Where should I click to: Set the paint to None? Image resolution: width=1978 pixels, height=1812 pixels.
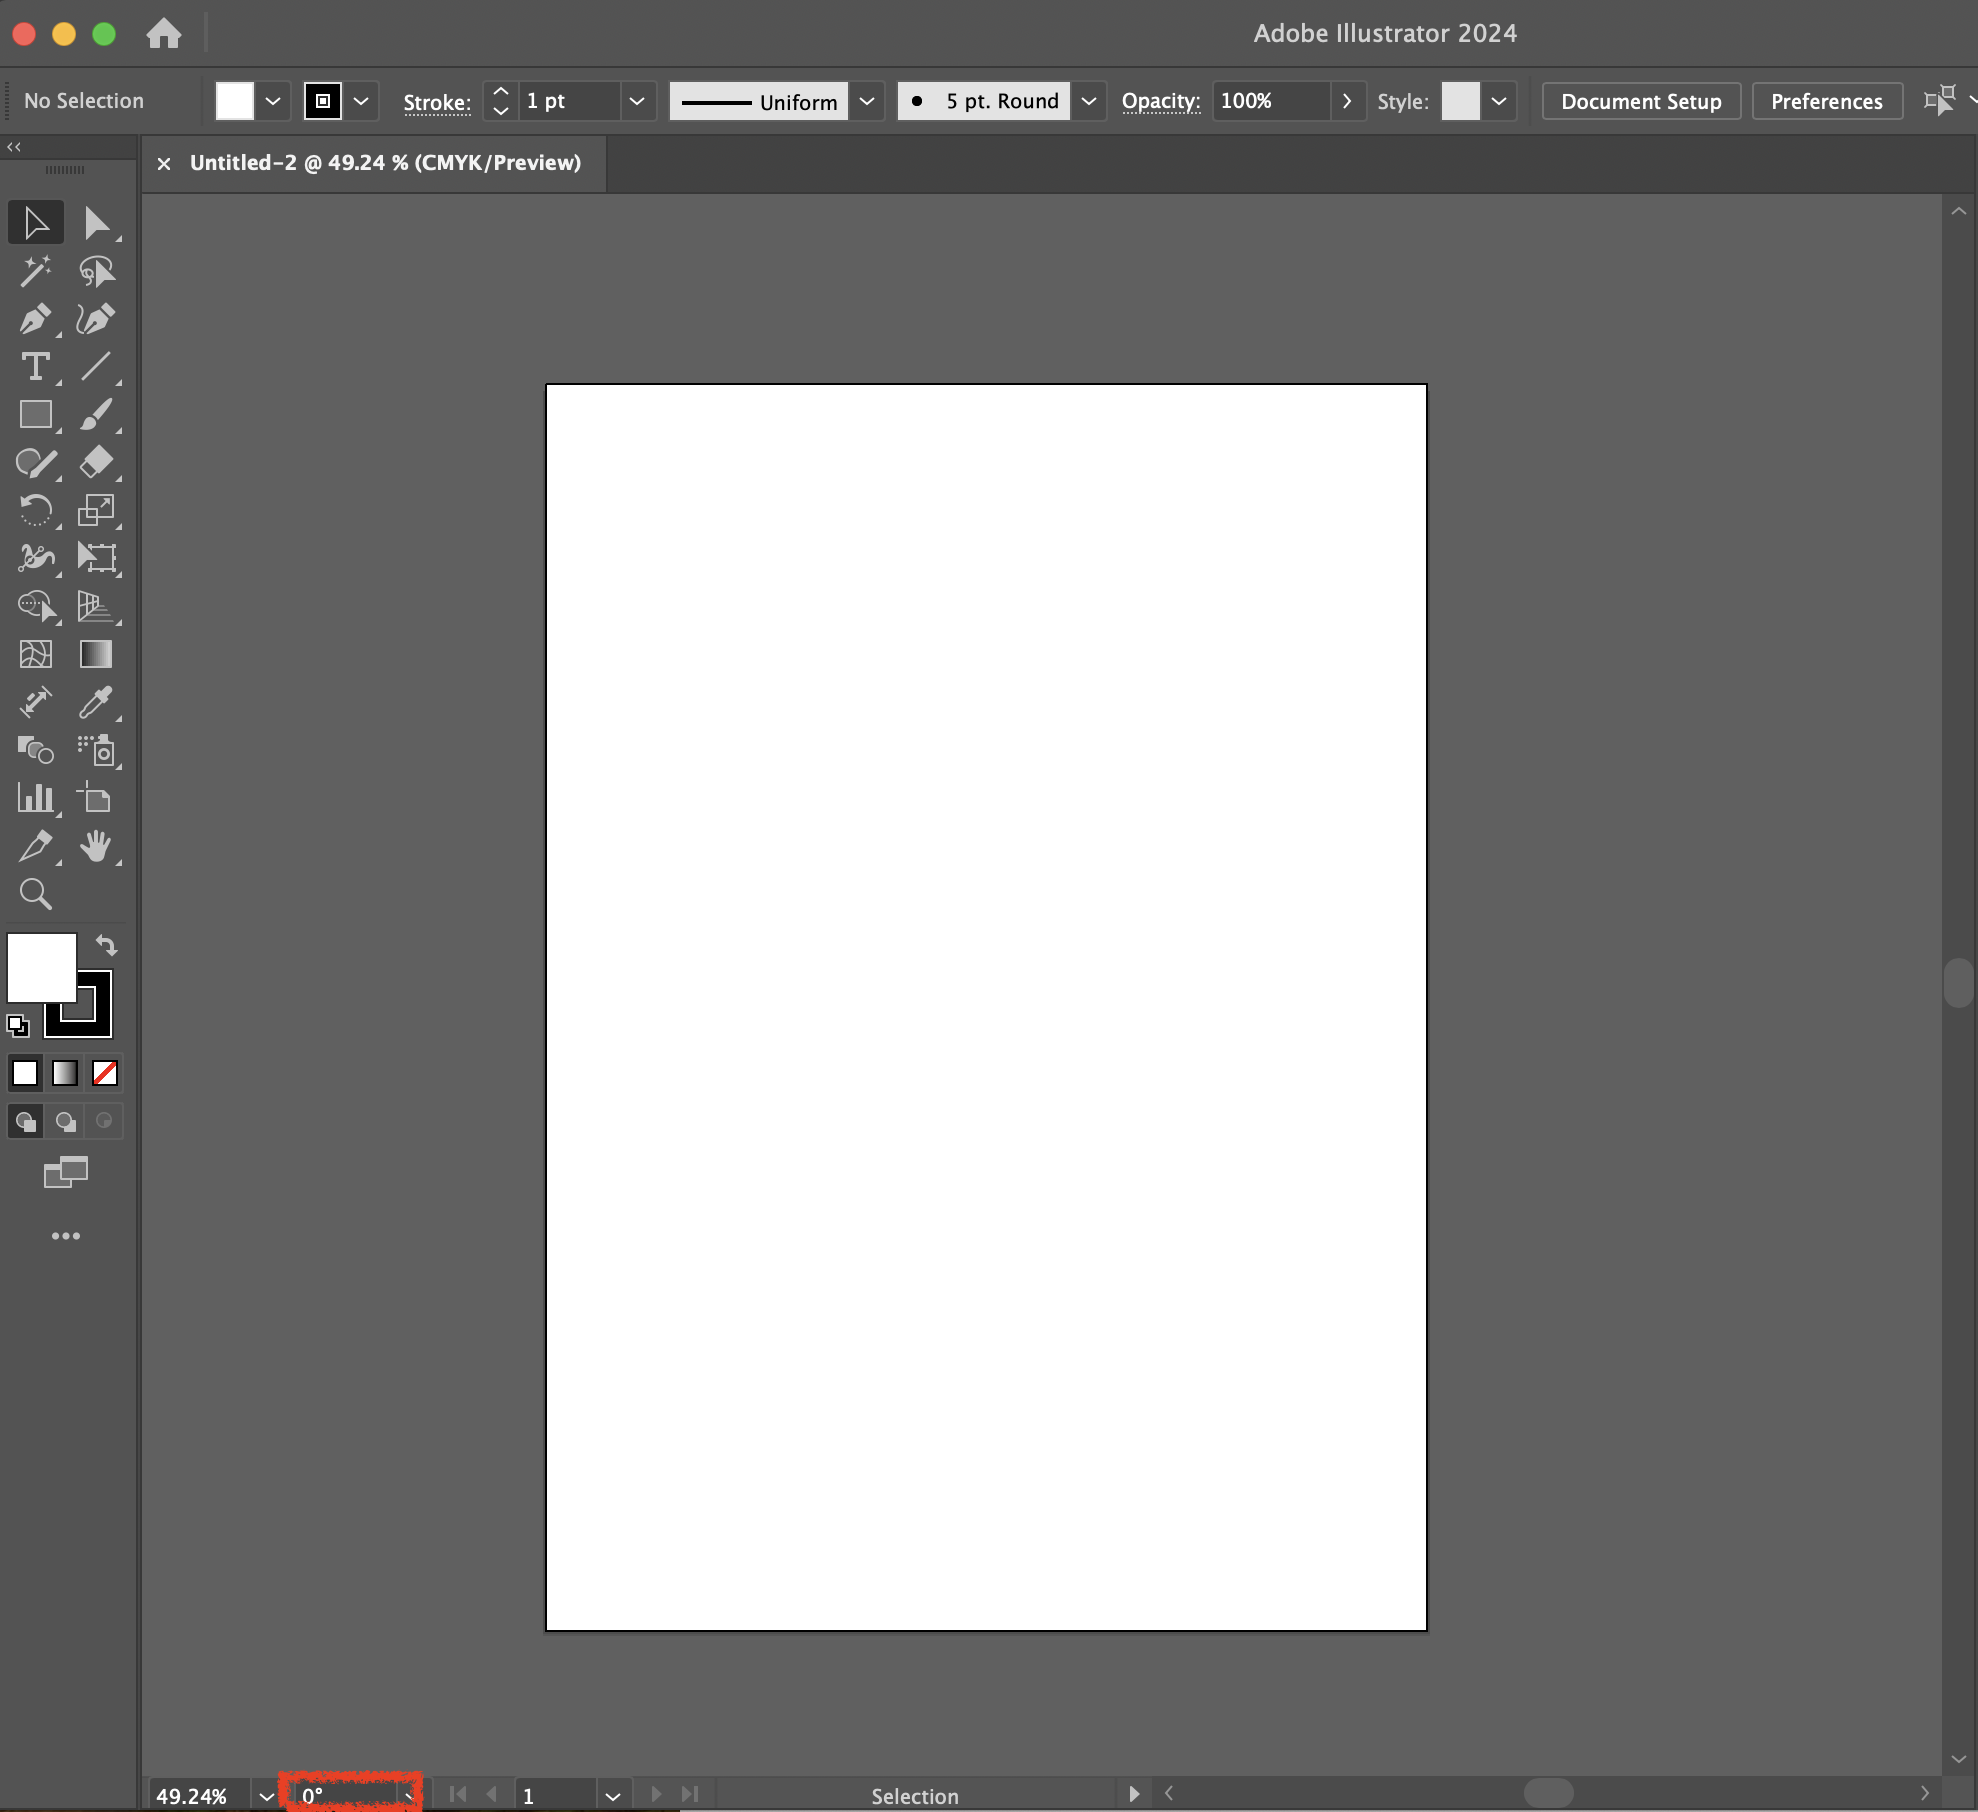(x=105, y=1073)
